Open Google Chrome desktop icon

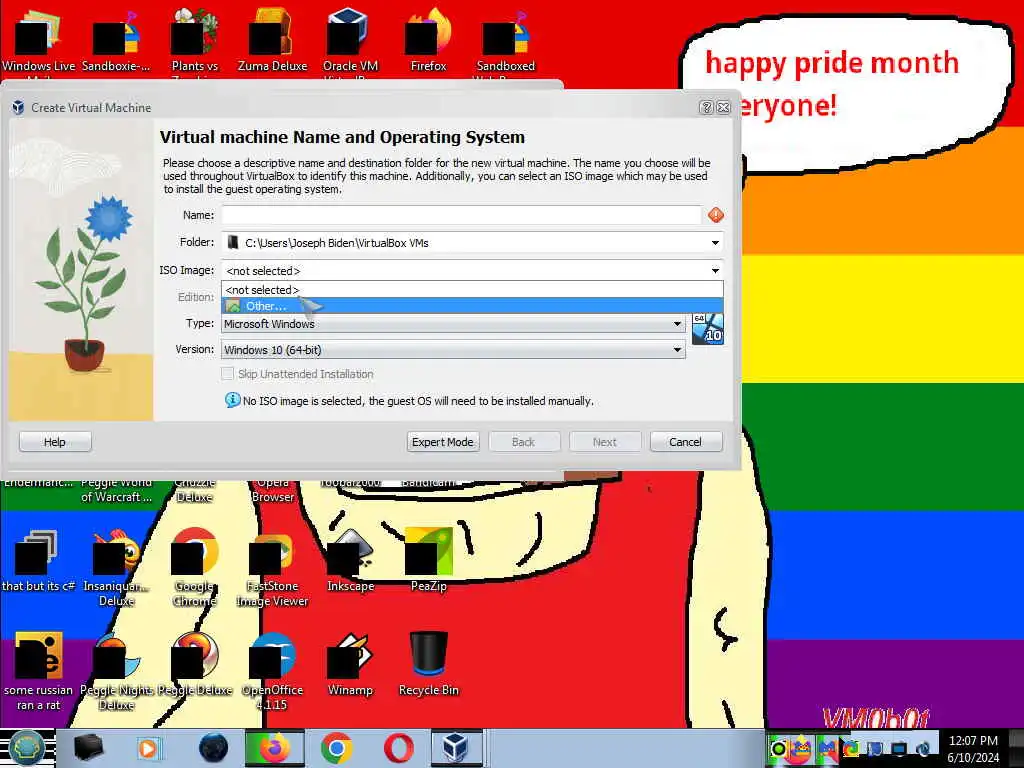pyautogui.click(x=195, y=568)
